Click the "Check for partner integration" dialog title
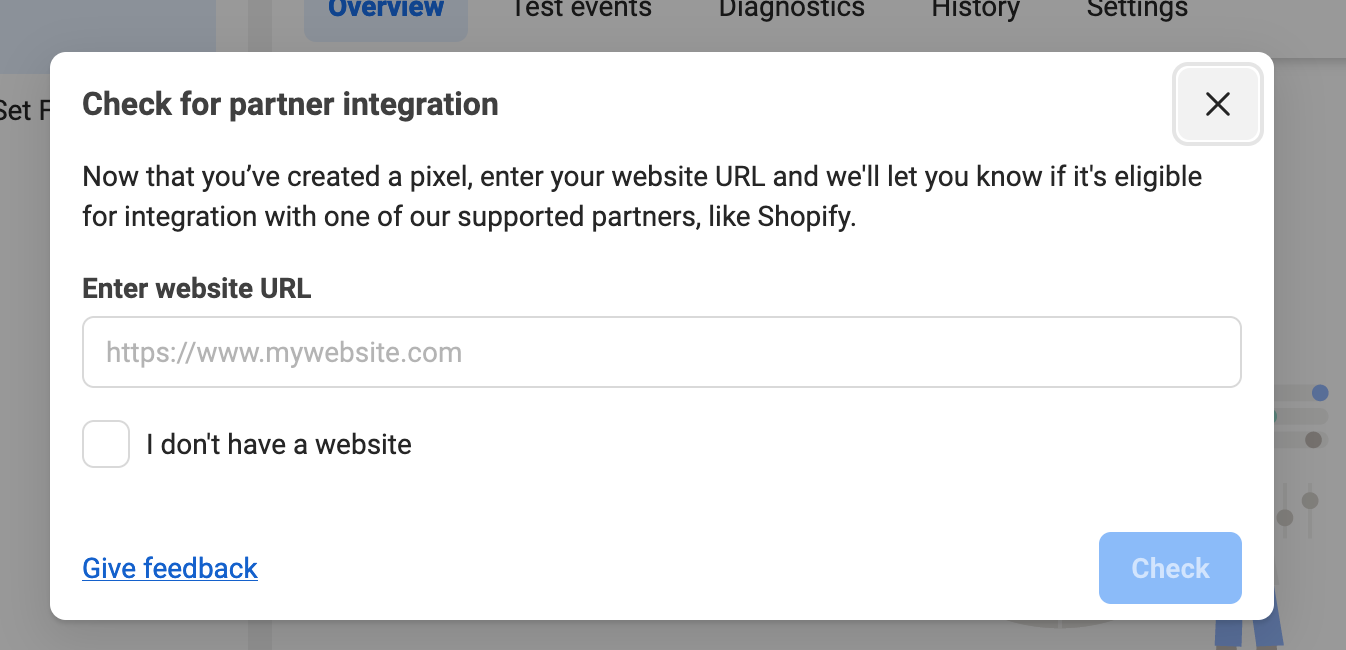 pos(290,104)
